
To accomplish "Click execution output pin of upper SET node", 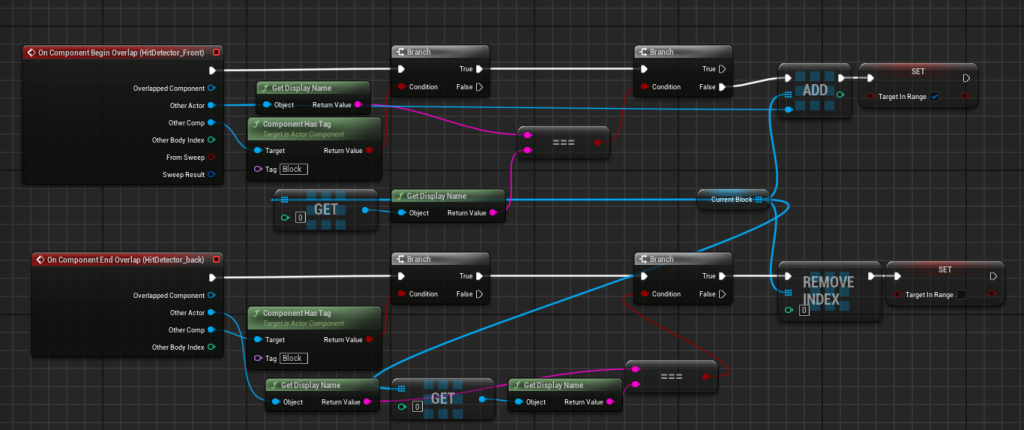I will click(964, 77).
